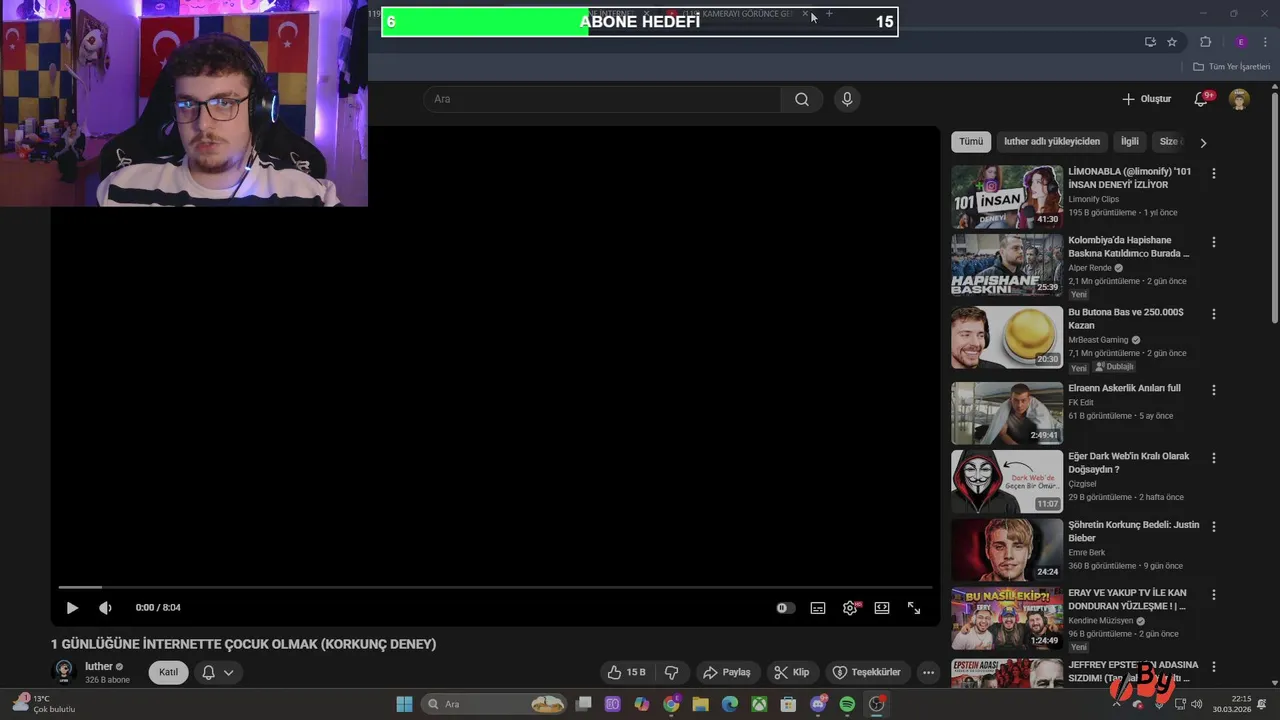Open Task View from the taskbar

point(584,704)
